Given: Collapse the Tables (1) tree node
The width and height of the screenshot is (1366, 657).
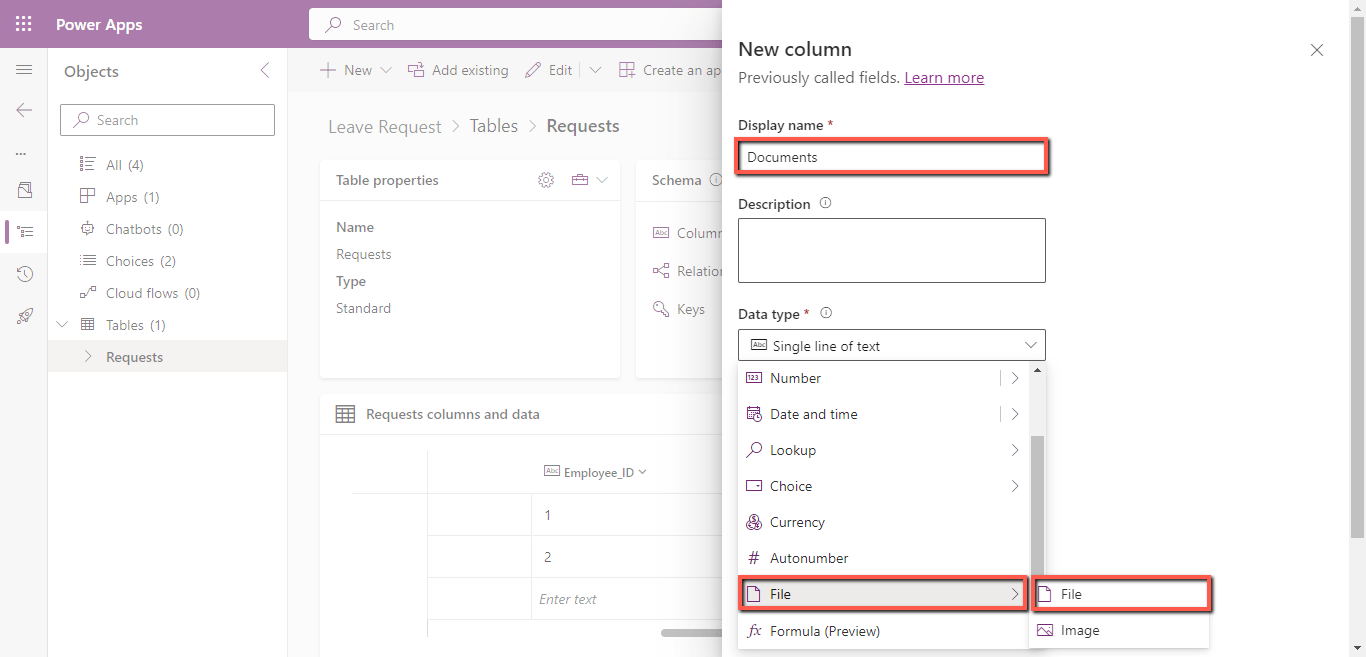Looking at the screenshot, I should coord(63,325).
